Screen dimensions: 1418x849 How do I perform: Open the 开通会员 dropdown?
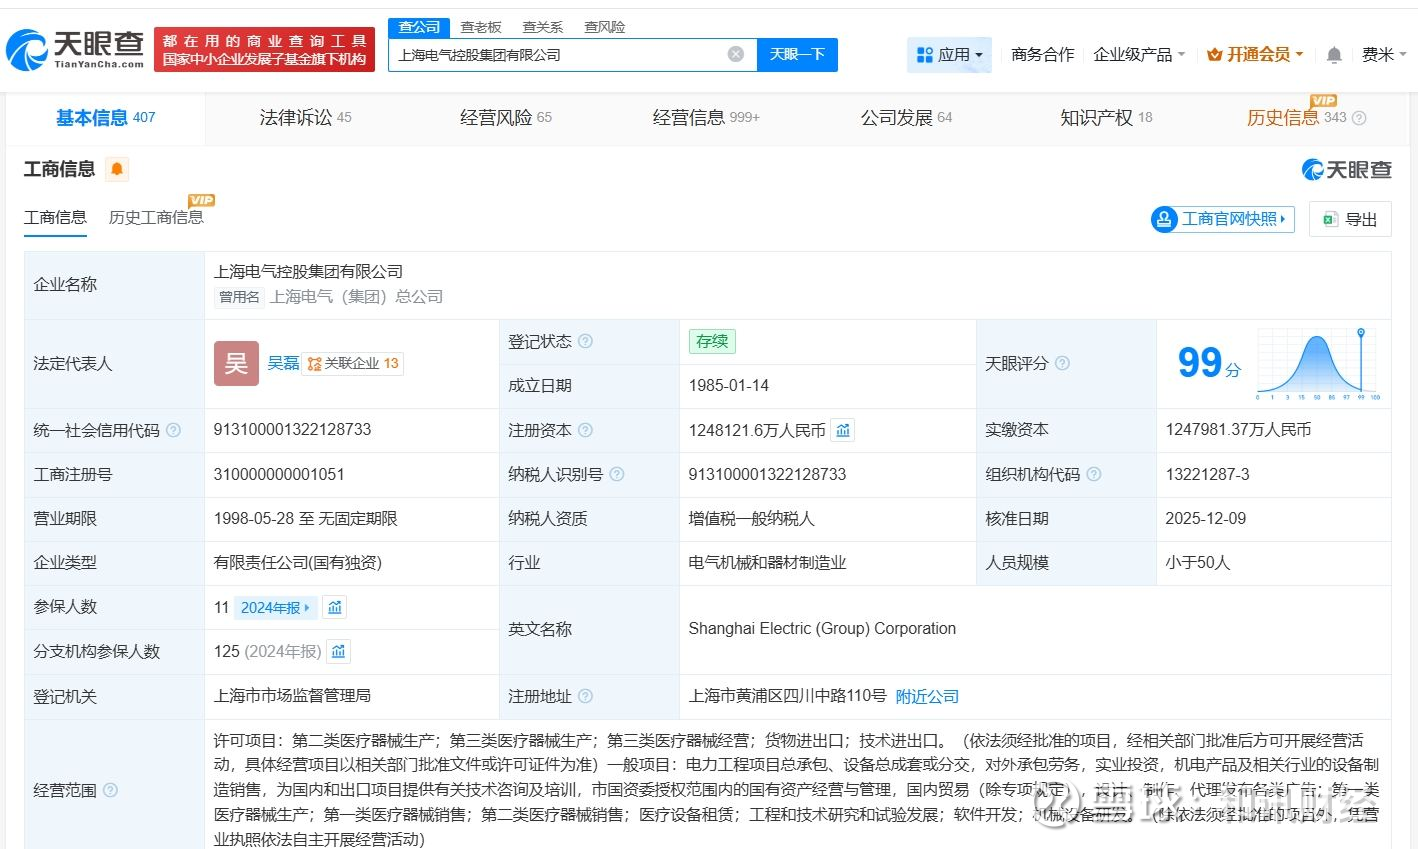coord(1254,55)
